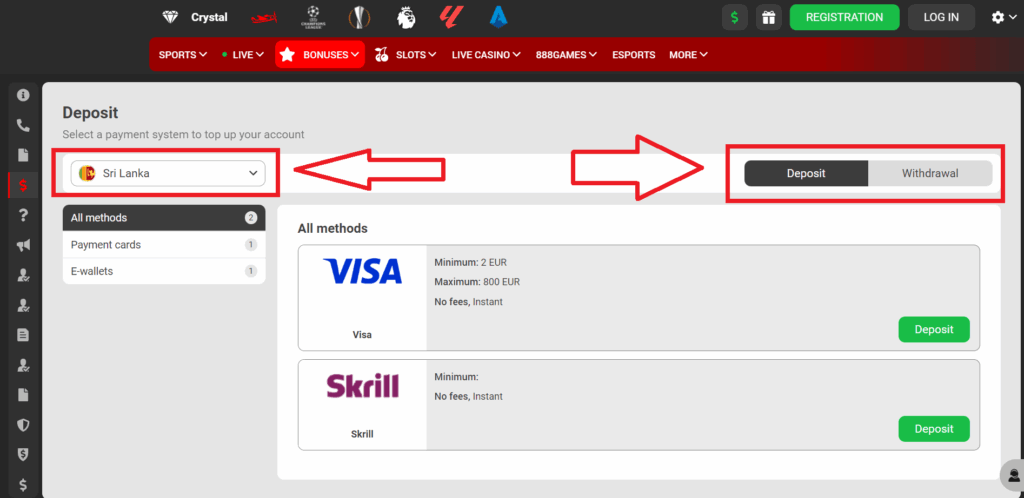1024x498 pixels.
Task: Click the 'All methods' heading above the Visa card
Action: pos(332,228)
